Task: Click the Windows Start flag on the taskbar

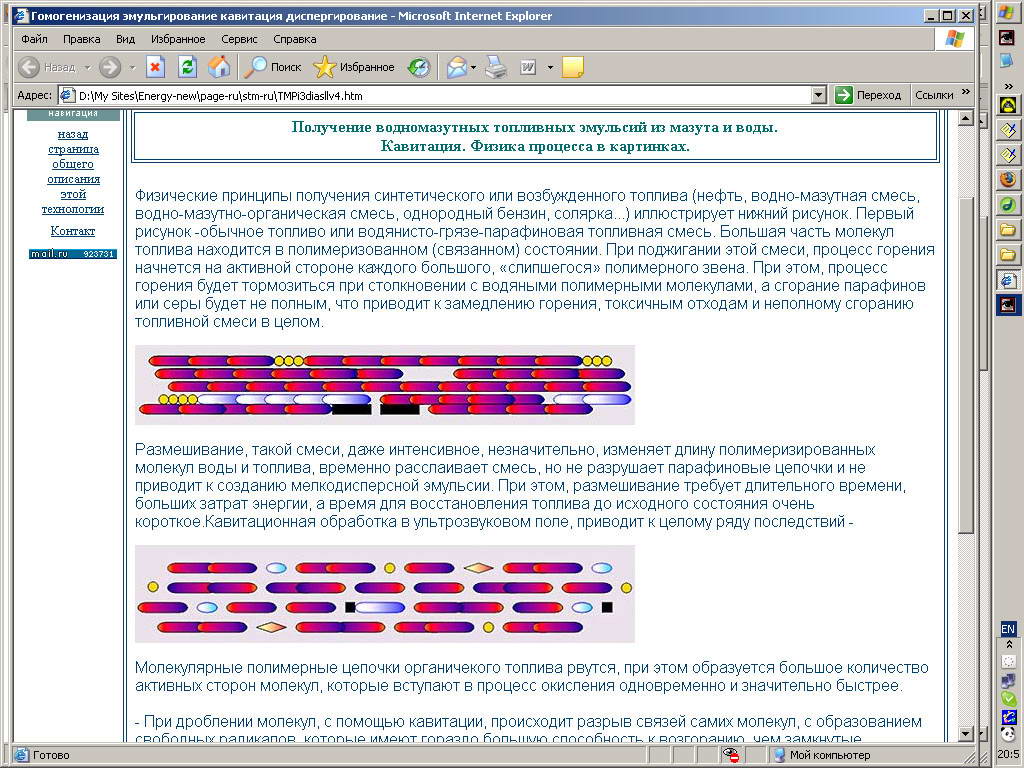Action: [x=1006, y=12]
